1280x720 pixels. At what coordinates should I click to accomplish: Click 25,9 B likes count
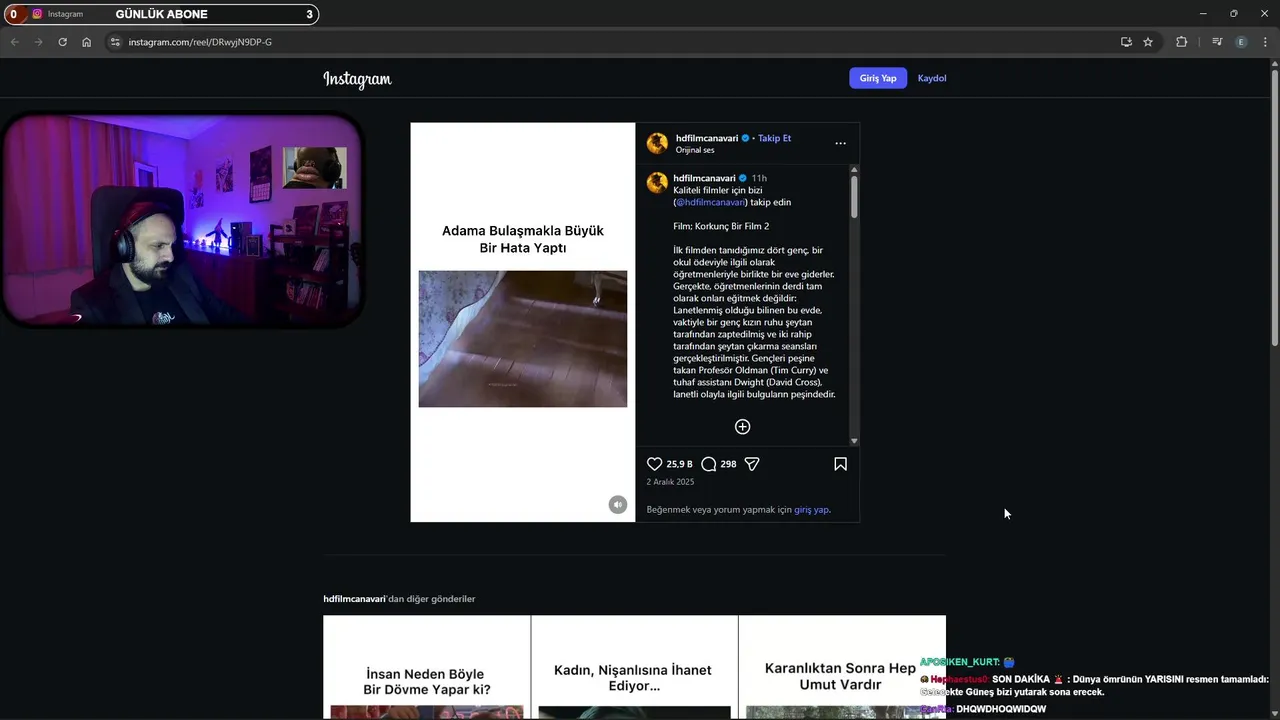pyautogui.click(x=680, y=464)
